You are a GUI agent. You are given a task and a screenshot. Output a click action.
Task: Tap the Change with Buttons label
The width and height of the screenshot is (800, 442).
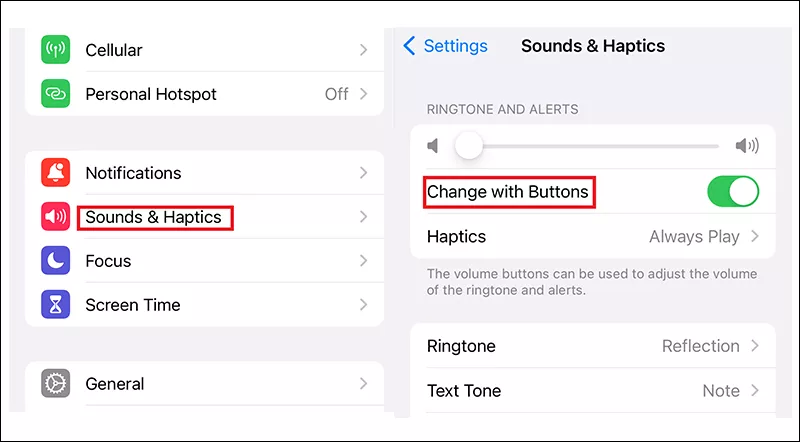[x=508, y=192]
